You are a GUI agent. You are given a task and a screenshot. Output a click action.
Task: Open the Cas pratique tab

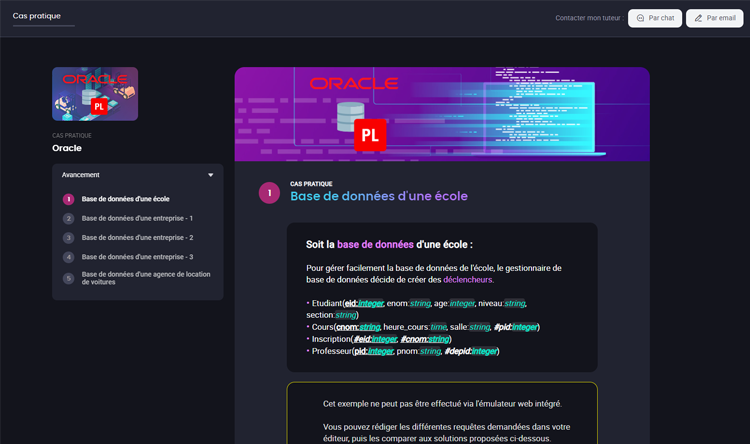37,16
